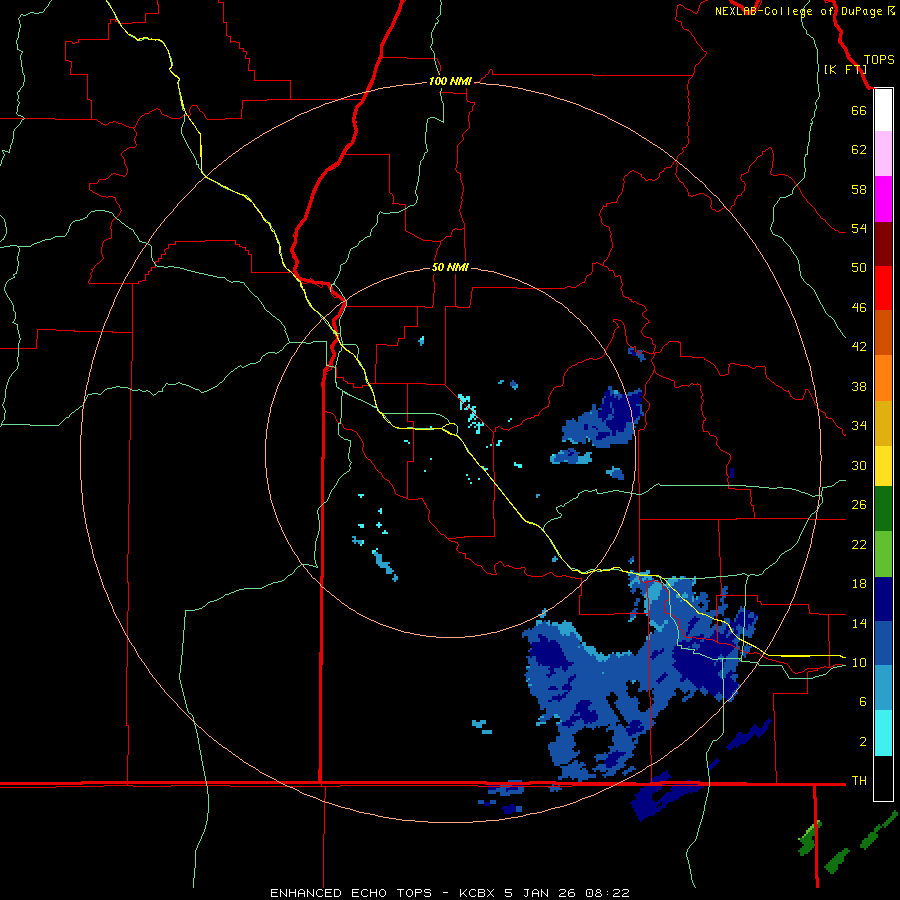Click the black TH threshold swatch
Image resolution: width=900 pixels, height=900 pixels.
(883, 778)
